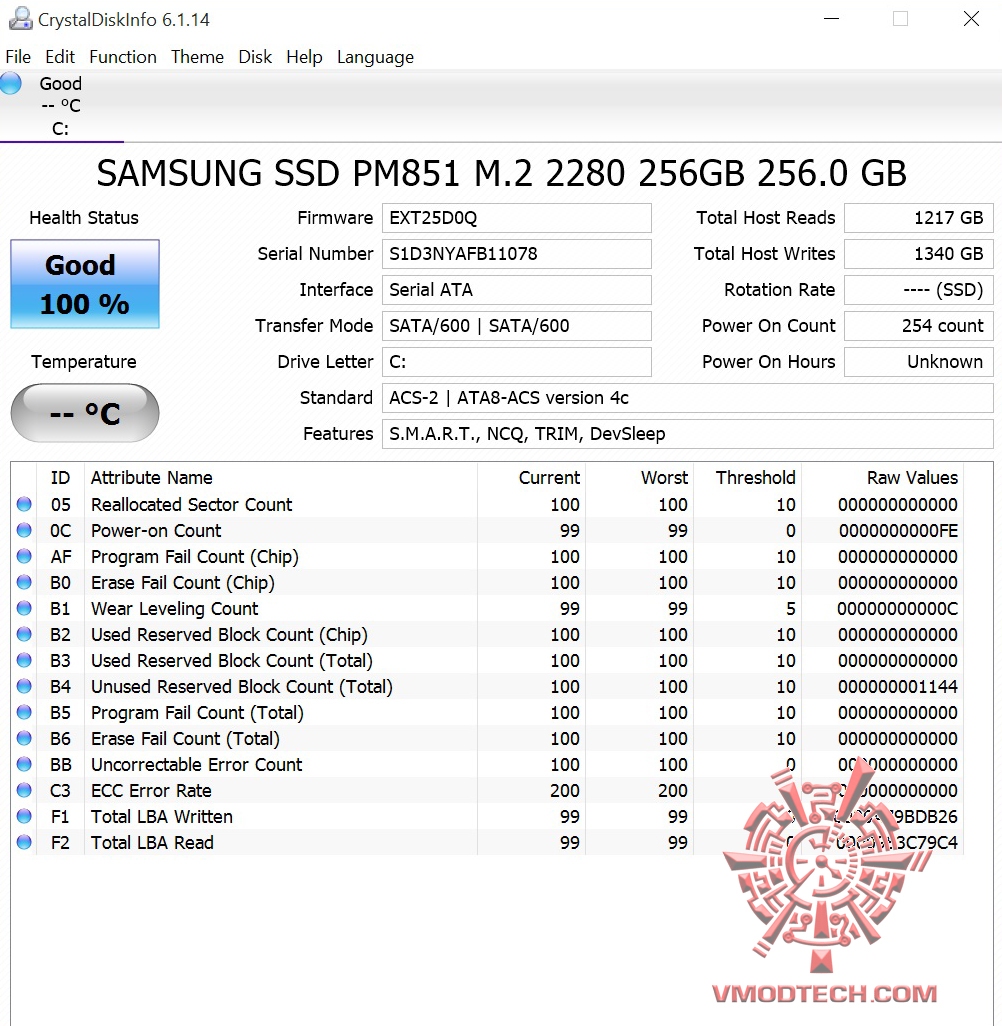Click the Good 100 % health status button

click(x=84, y=284)
